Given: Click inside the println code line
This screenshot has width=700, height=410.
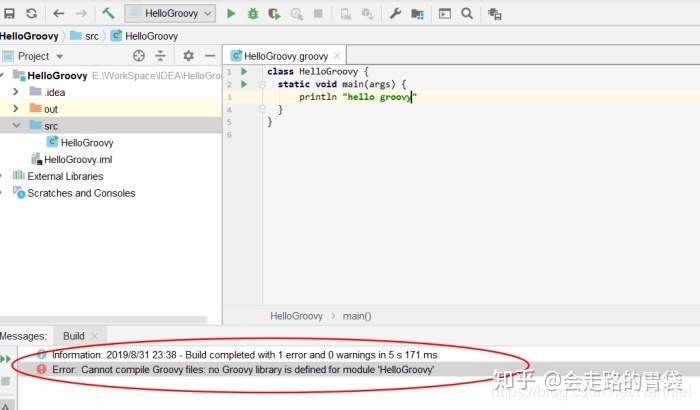Looking at the screenshot, I should 358,96.
